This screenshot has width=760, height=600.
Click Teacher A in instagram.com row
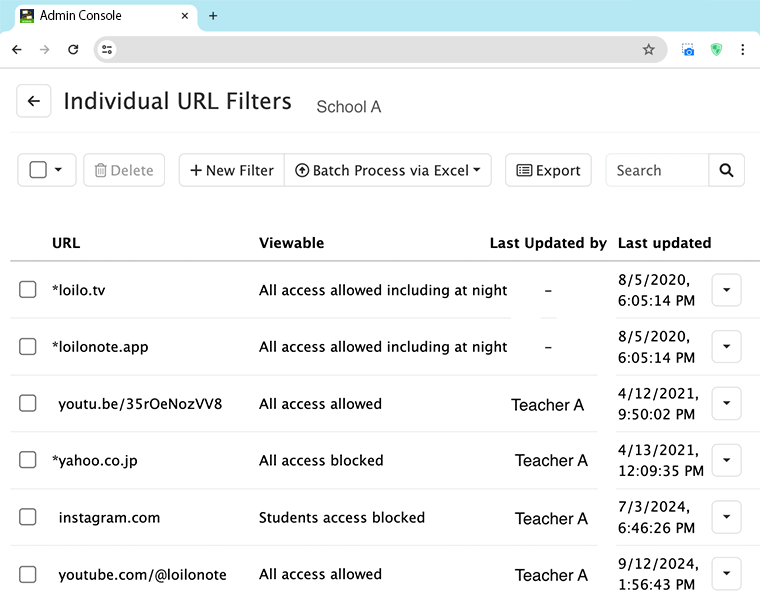551,518
